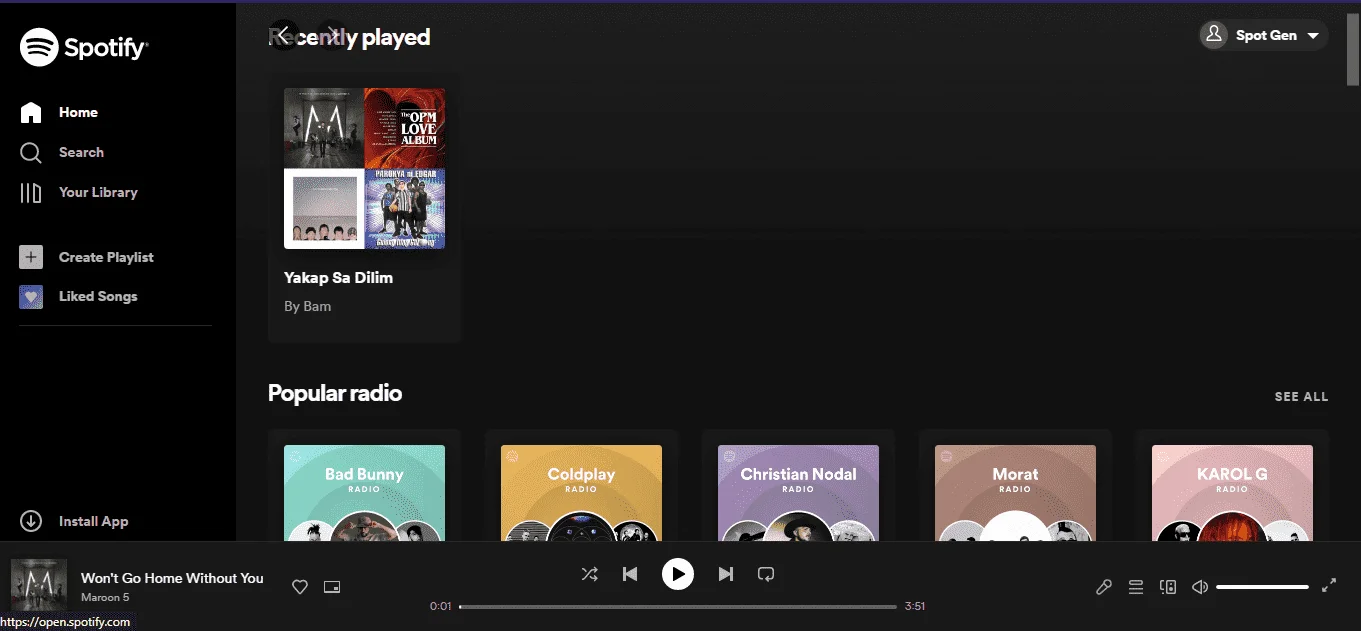The height and width of the screenshot is (631, 1361).
Task: Mute the volume speaker icon
Action: [1200, 587]
